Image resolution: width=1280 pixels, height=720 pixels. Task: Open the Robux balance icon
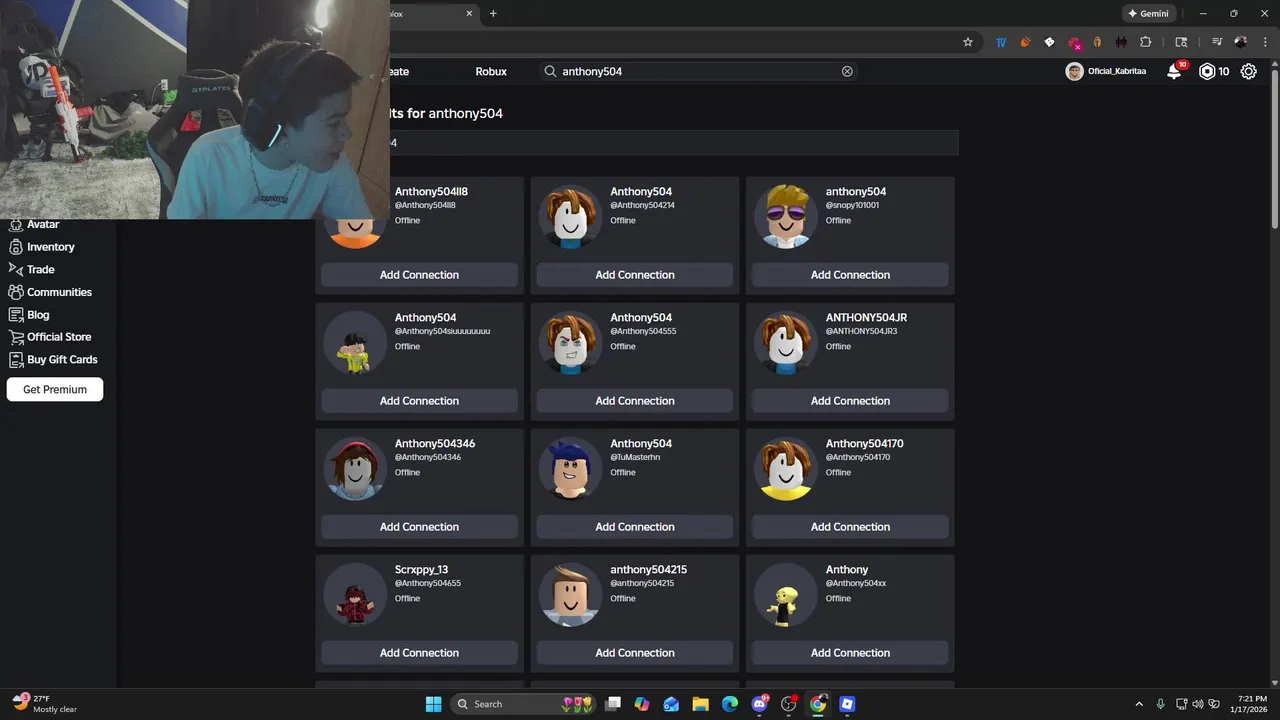[1207, 71]
